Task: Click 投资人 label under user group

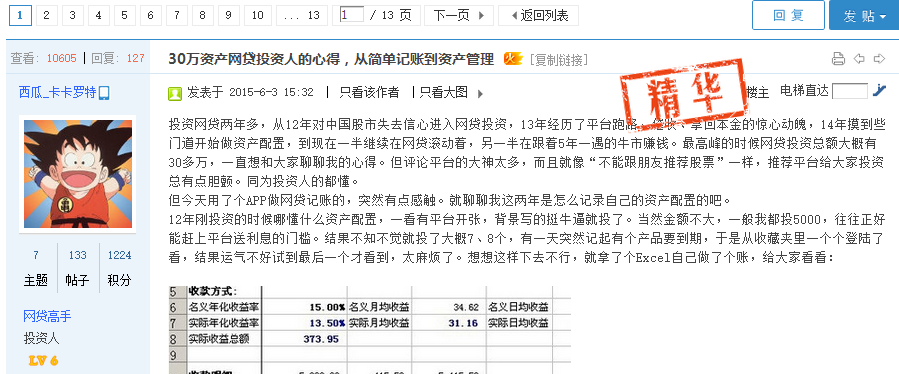Action: pos(41,338)
